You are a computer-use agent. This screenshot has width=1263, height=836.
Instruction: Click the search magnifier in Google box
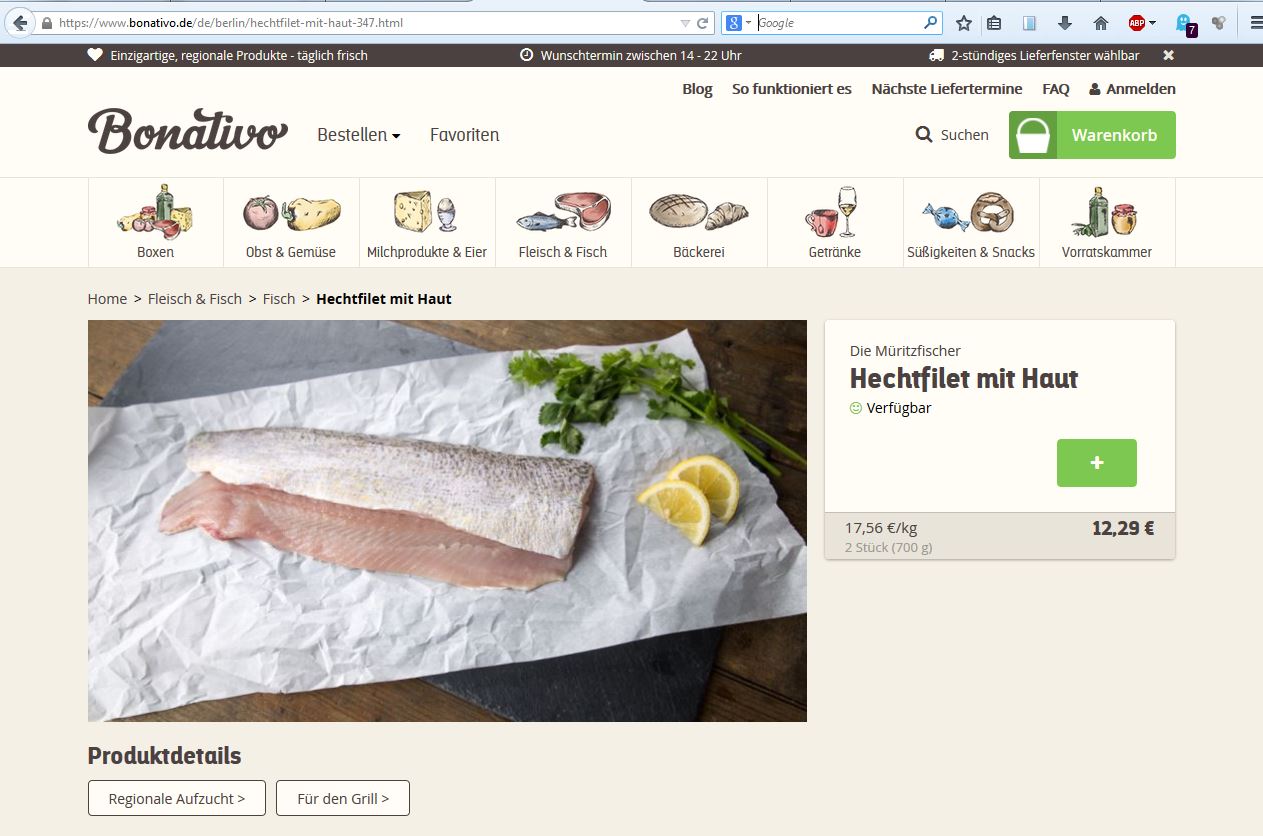click(x=931, y=22)
